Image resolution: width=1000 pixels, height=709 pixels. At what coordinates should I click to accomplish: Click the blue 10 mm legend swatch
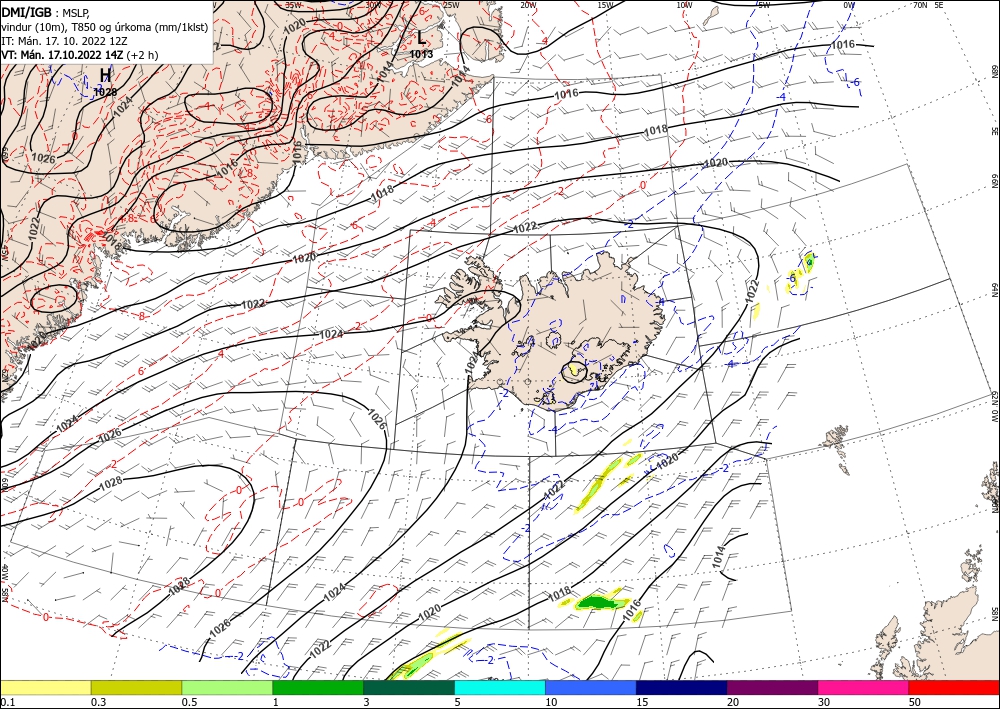(x=591, y=687)
